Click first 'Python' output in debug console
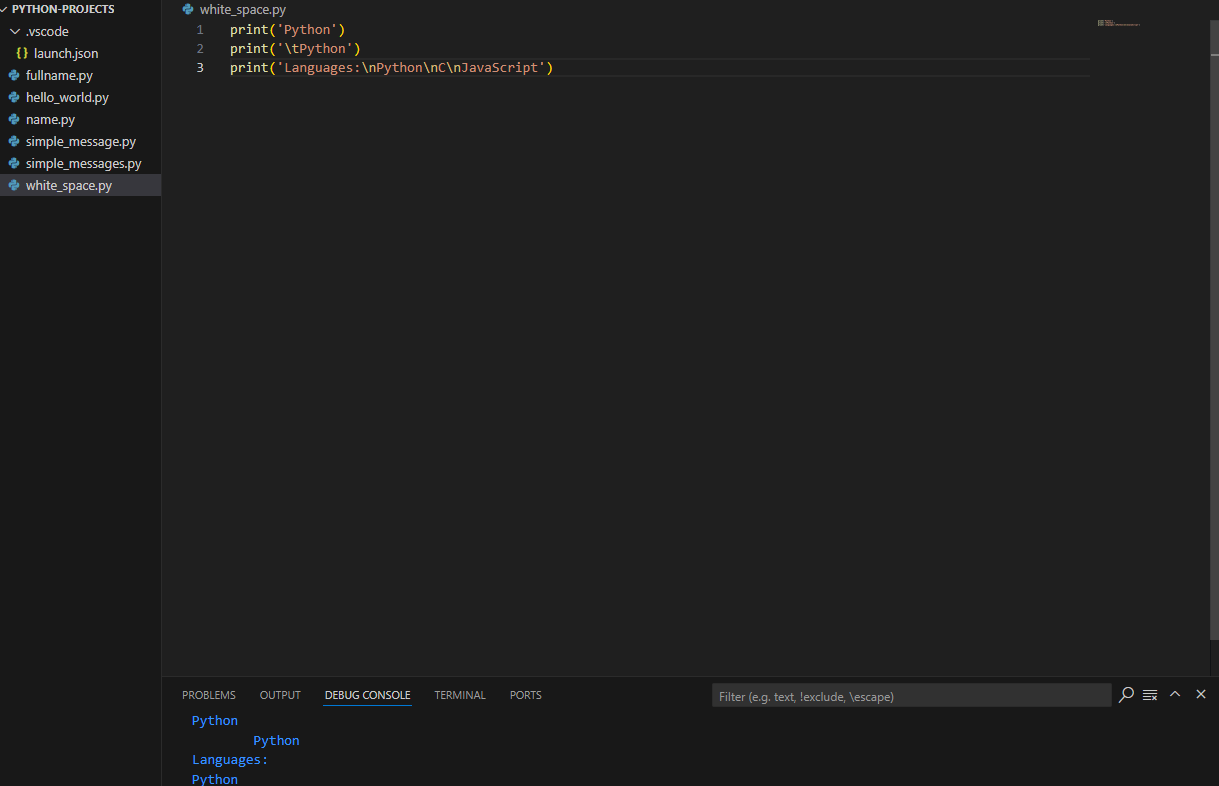Screen dimensions: 1219x786 pos(215,721)
